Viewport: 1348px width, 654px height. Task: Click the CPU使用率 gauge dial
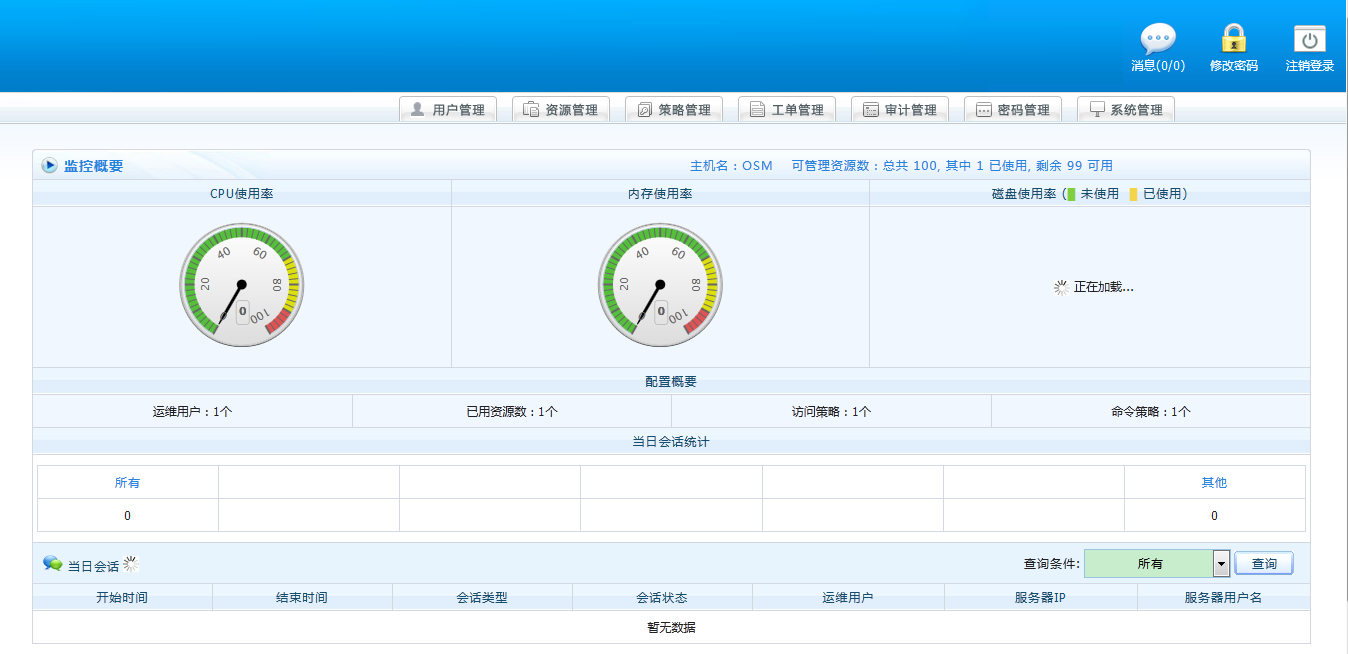(241, 285)
